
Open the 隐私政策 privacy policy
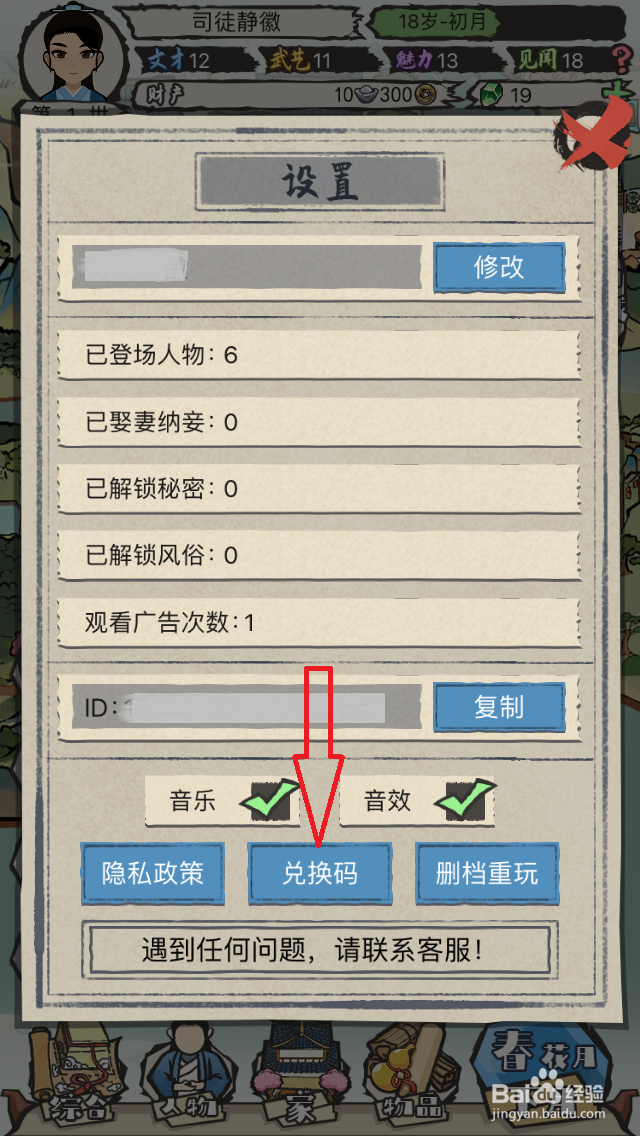152,873
